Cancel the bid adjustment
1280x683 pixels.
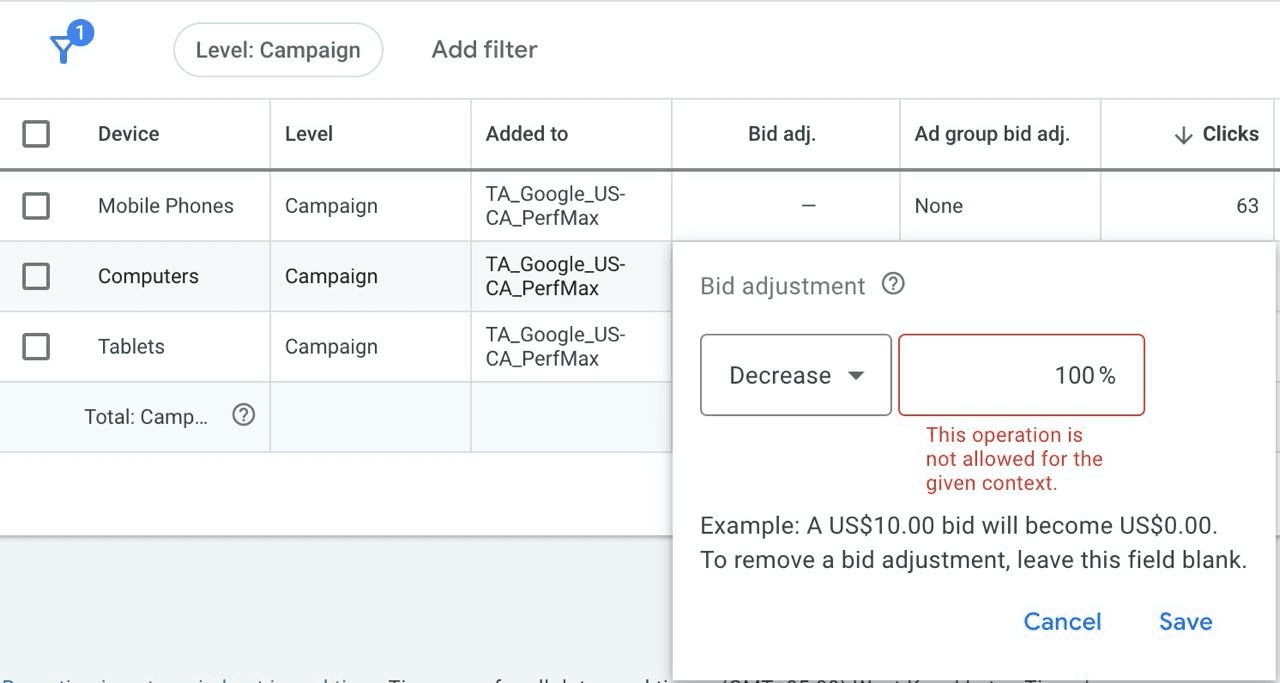click(1062, 621)
